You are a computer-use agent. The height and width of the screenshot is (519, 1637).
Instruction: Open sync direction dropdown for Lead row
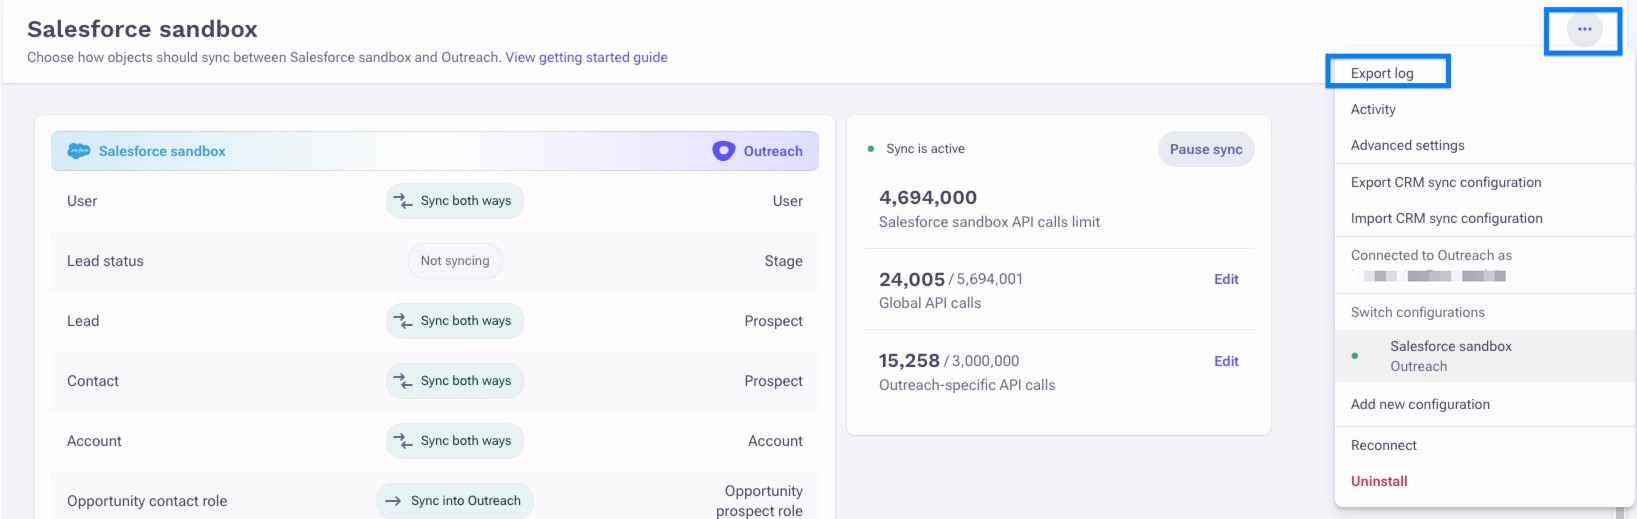pos(455,321)
